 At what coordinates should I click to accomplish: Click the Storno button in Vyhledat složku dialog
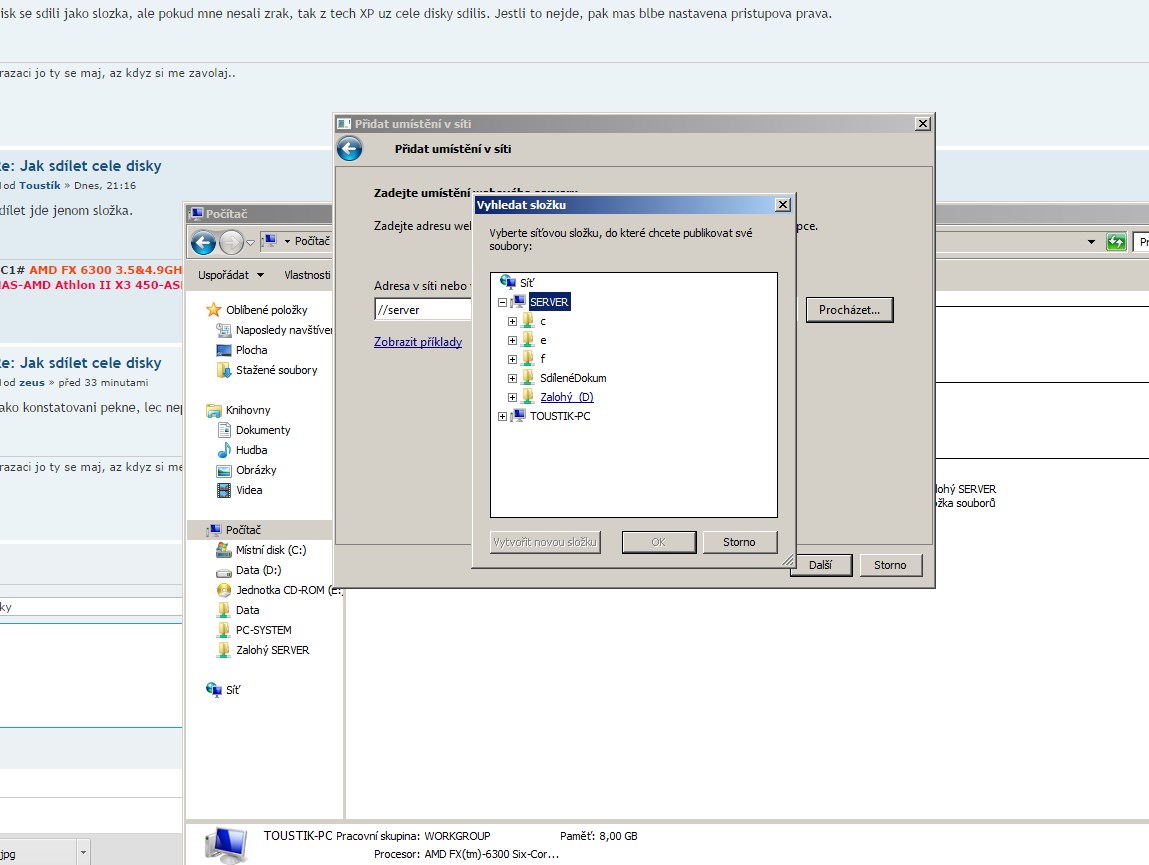click(739, 542)
